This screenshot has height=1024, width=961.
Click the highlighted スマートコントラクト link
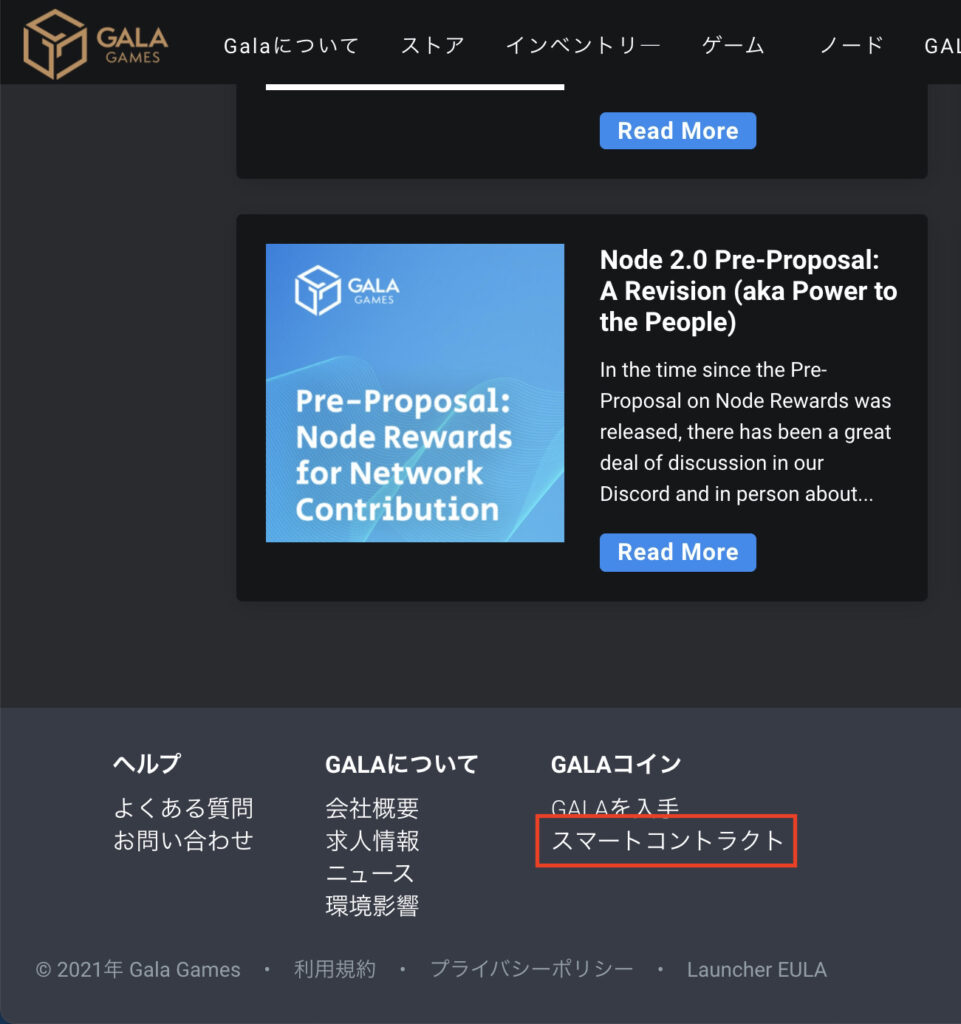coord(667,840)
